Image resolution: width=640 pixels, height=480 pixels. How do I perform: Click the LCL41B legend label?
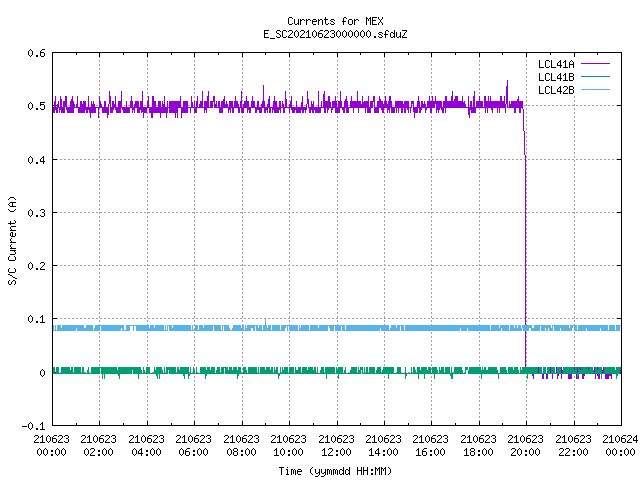pyautogui.click(x=556, y=77)
